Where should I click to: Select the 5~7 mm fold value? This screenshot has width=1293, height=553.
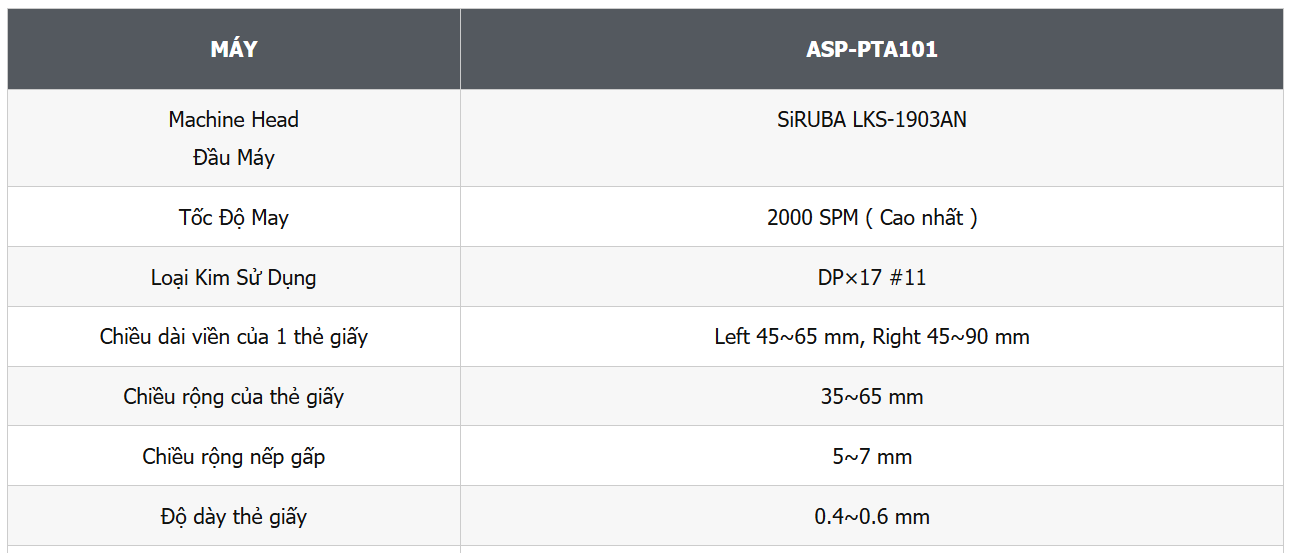point(872,457)
